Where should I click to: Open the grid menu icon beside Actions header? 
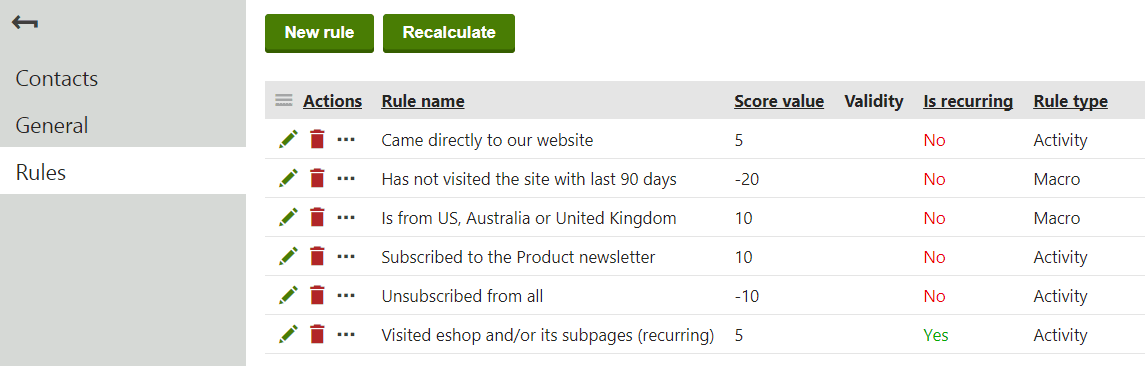click(x=284, y=101)
